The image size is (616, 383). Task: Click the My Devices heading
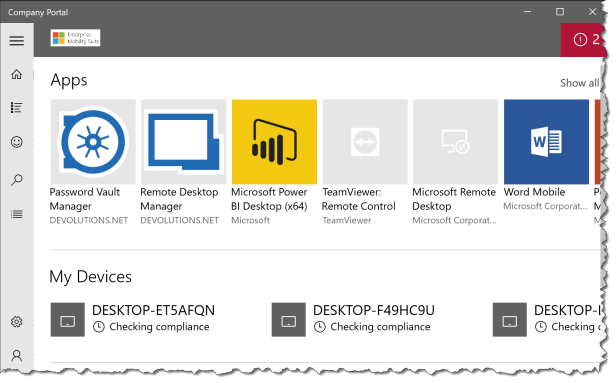[x=90, y=277]
